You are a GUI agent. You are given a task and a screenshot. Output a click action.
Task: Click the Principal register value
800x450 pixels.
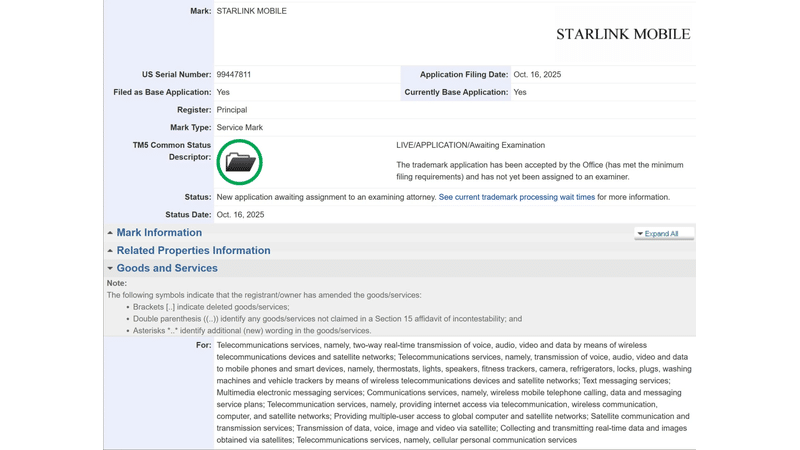pos(232,110)
